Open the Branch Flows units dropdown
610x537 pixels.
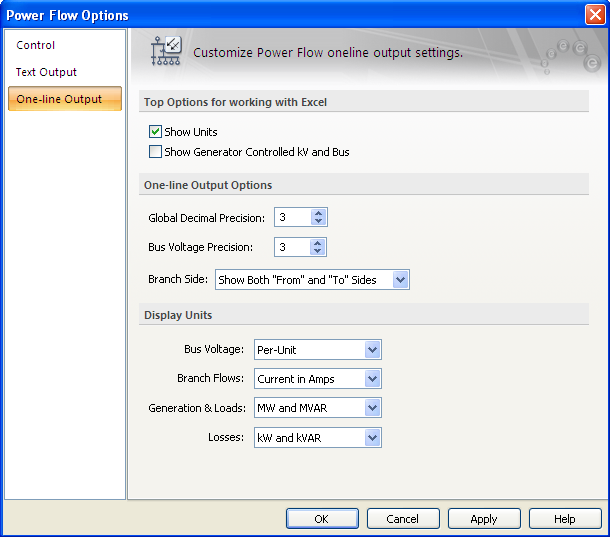372,379
